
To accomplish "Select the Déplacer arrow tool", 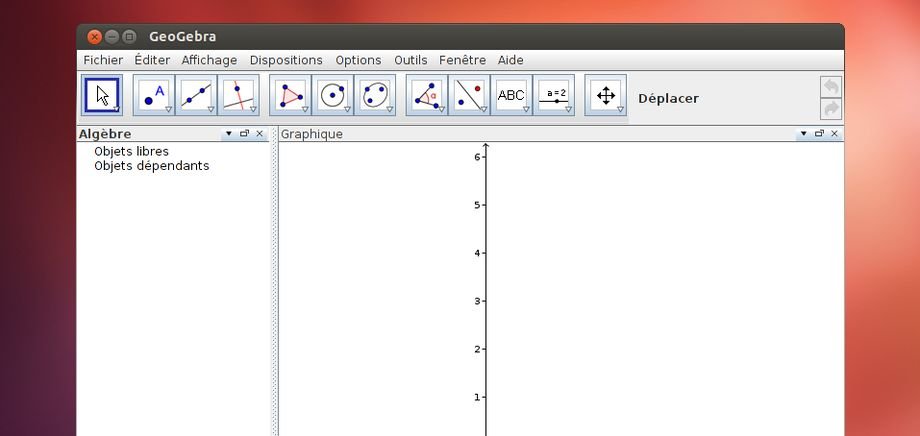I will [102, 96].
